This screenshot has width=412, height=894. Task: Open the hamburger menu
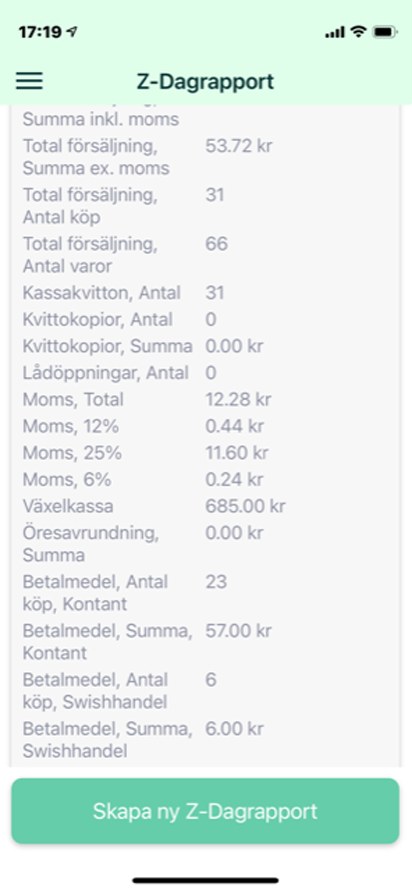tap(29, 81)
